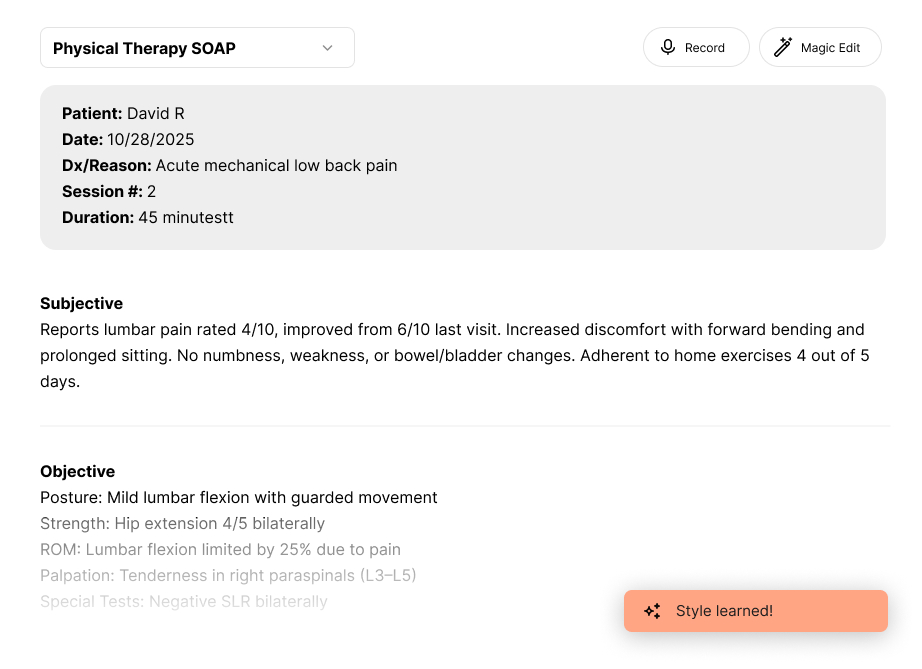Open the Physical Therapy SOAP template selector
Screen dimensions: 922x669
pos(197,48)
